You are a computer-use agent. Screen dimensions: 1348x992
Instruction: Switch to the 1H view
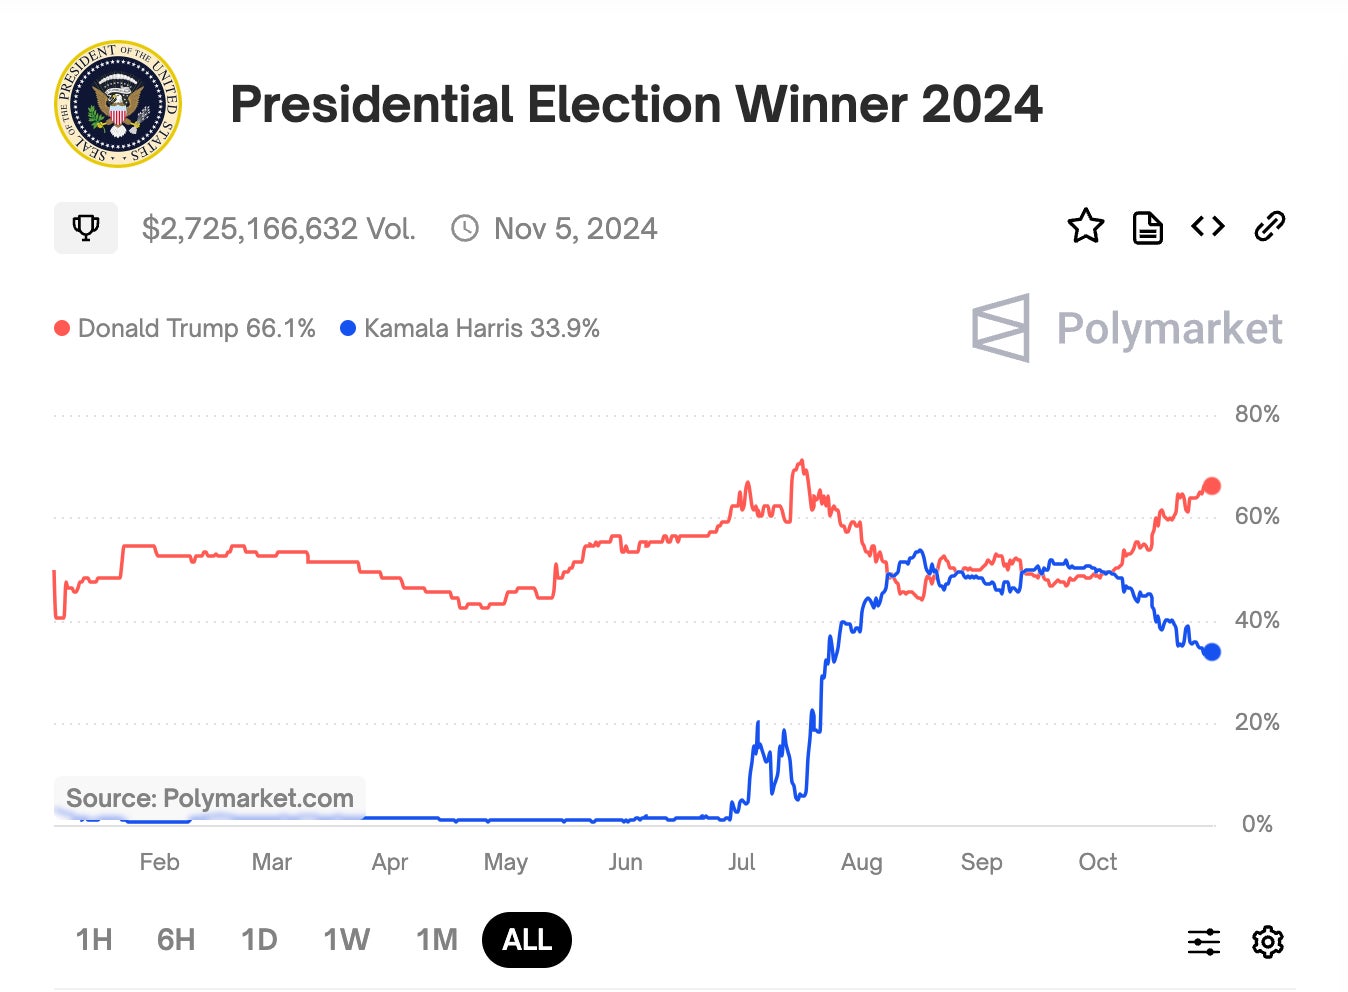[x=93, y=939]
